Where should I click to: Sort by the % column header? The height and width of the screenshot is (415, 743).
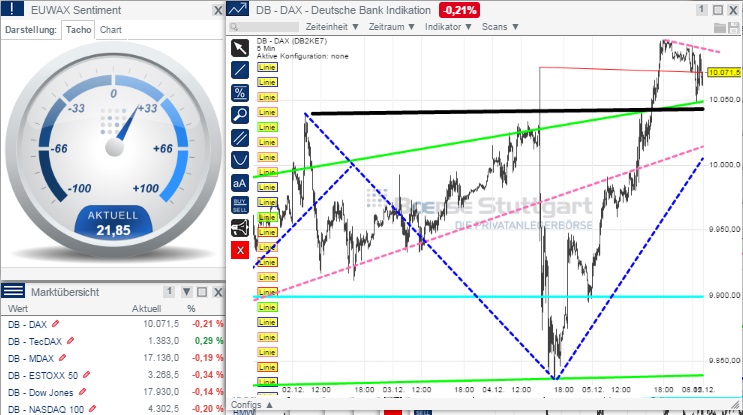[x=191, y=308]
